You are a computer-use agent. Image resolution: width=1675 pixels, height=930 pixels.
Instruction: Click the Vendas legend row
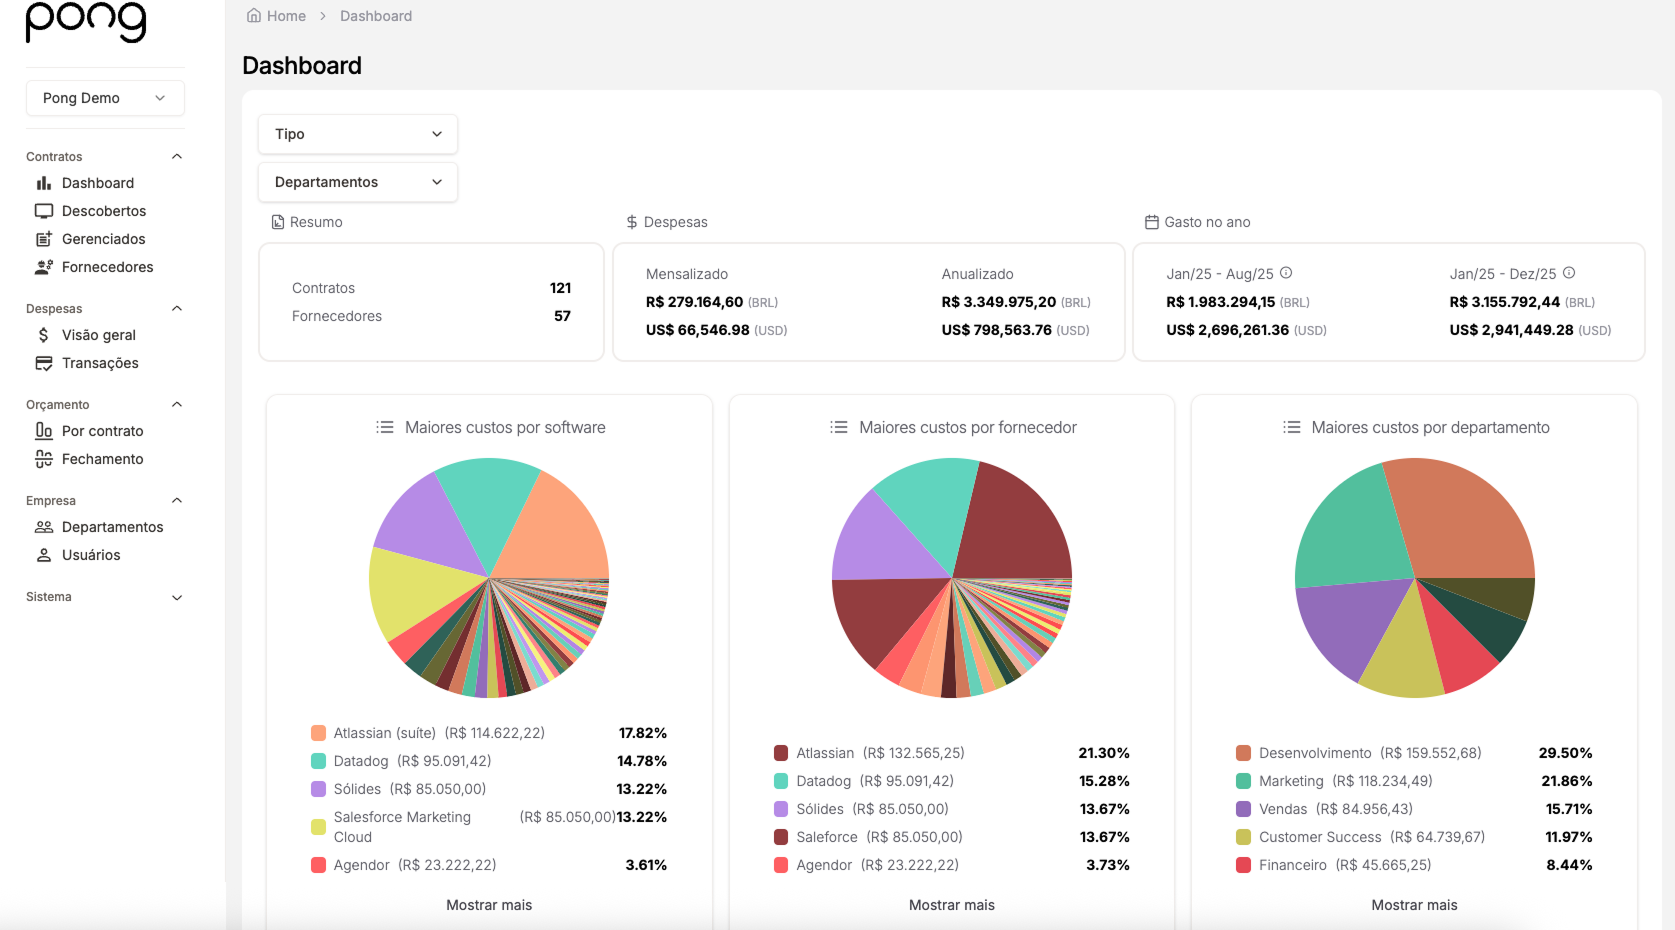point(1414,809)
